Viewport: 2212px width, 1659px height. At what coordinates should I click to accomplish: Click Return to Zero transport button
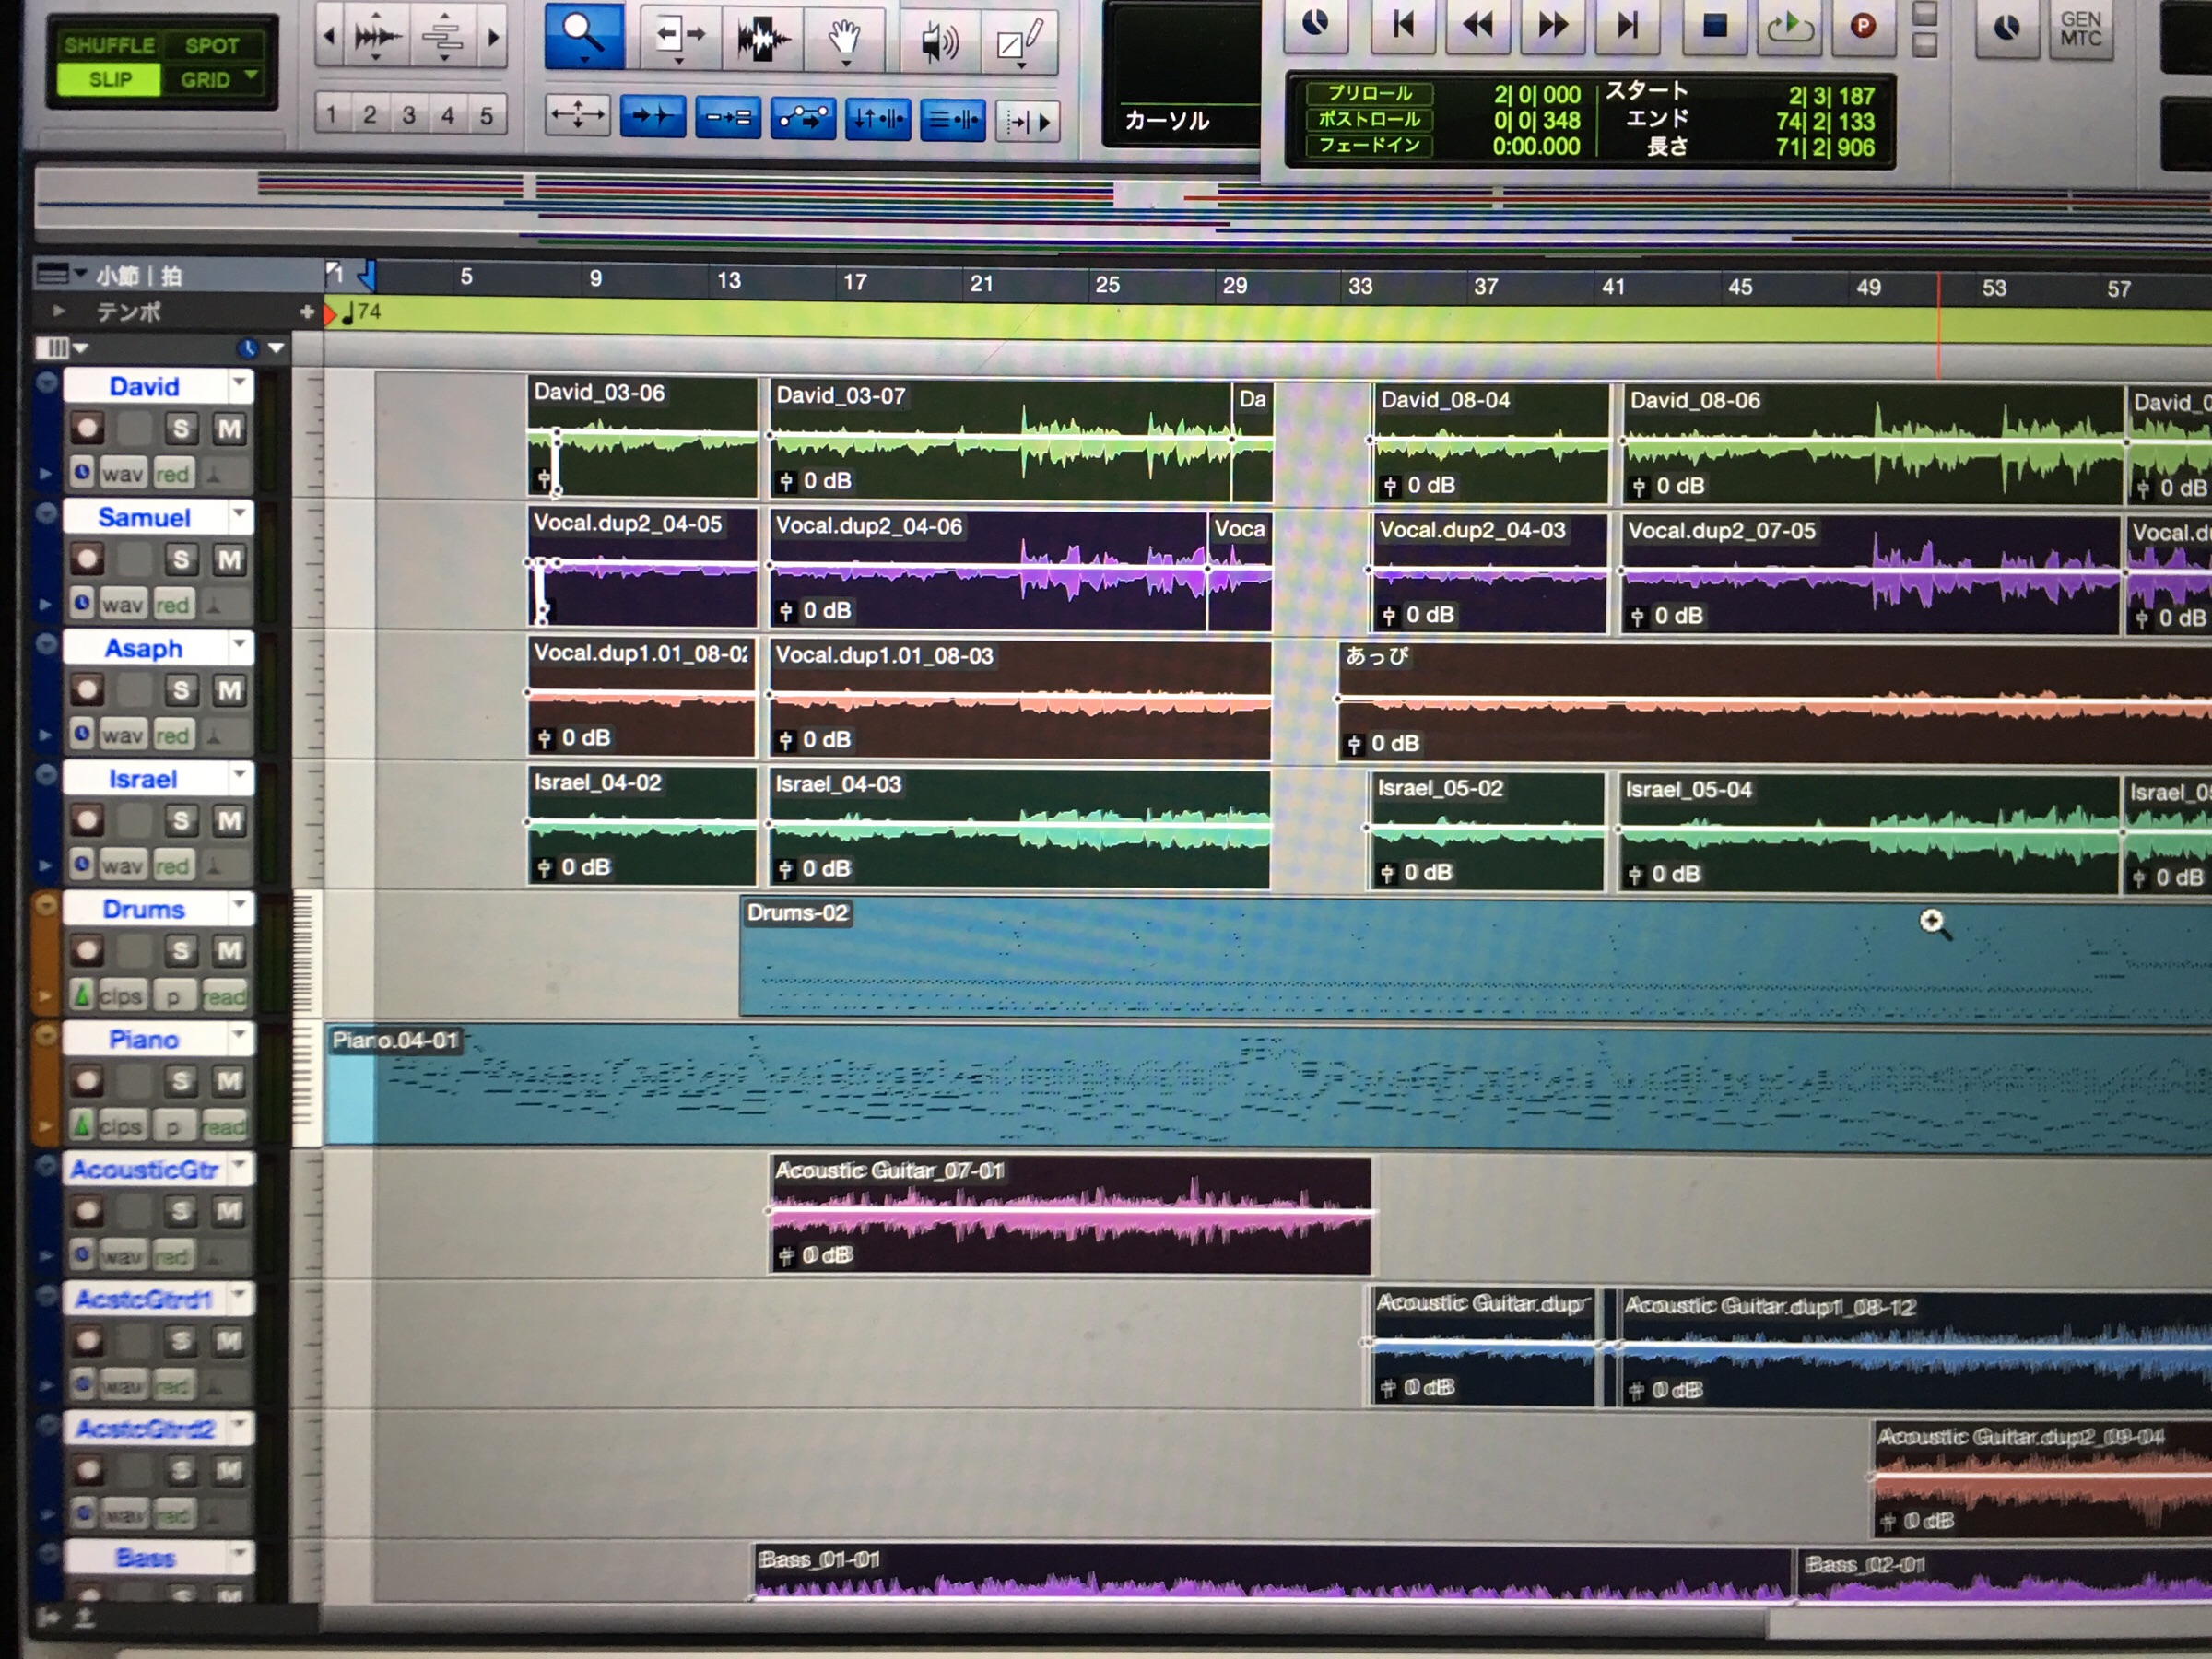pos(1402,24)
